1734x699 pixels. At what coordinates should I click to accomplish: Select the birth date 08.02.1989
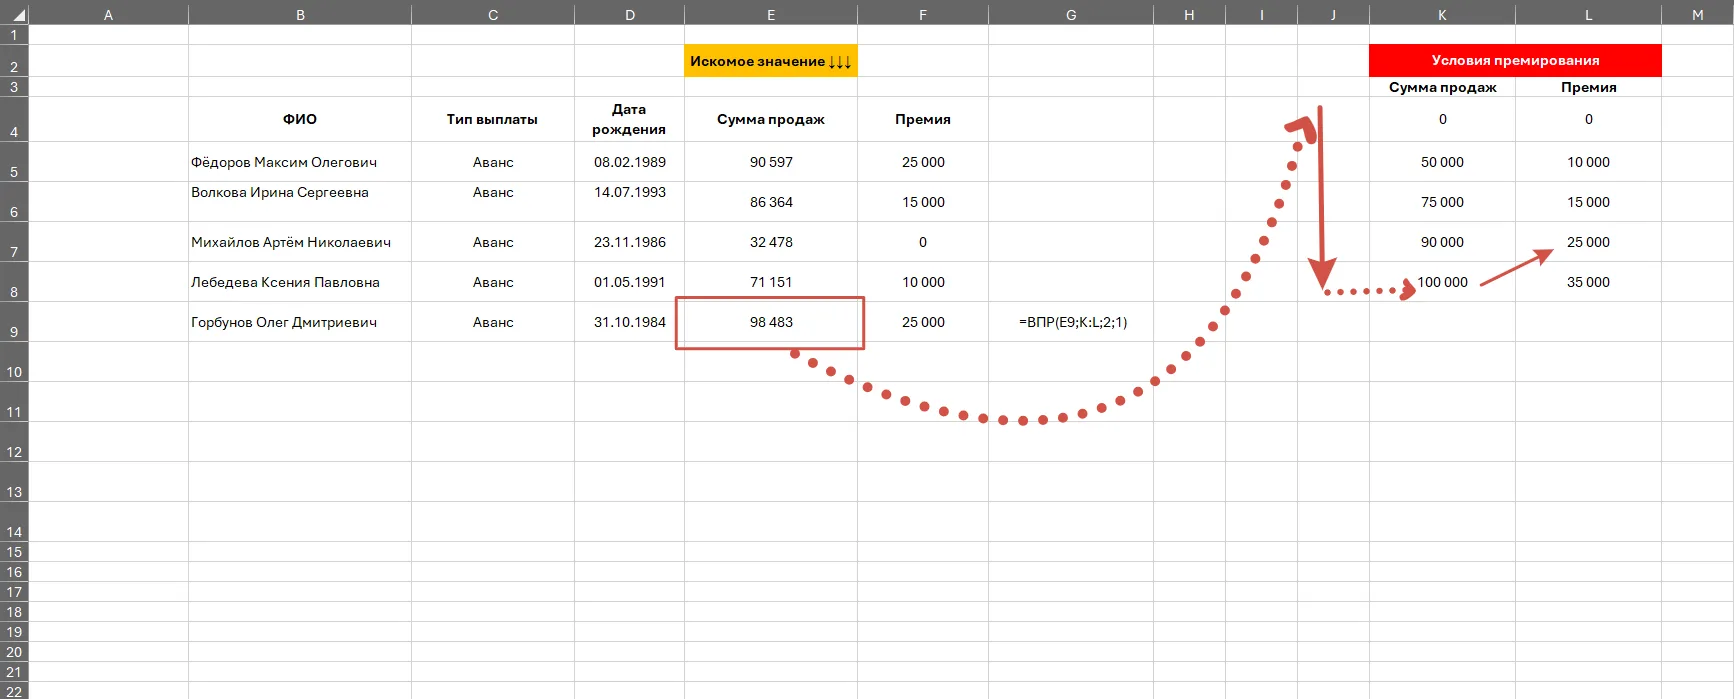click(630, 162)
